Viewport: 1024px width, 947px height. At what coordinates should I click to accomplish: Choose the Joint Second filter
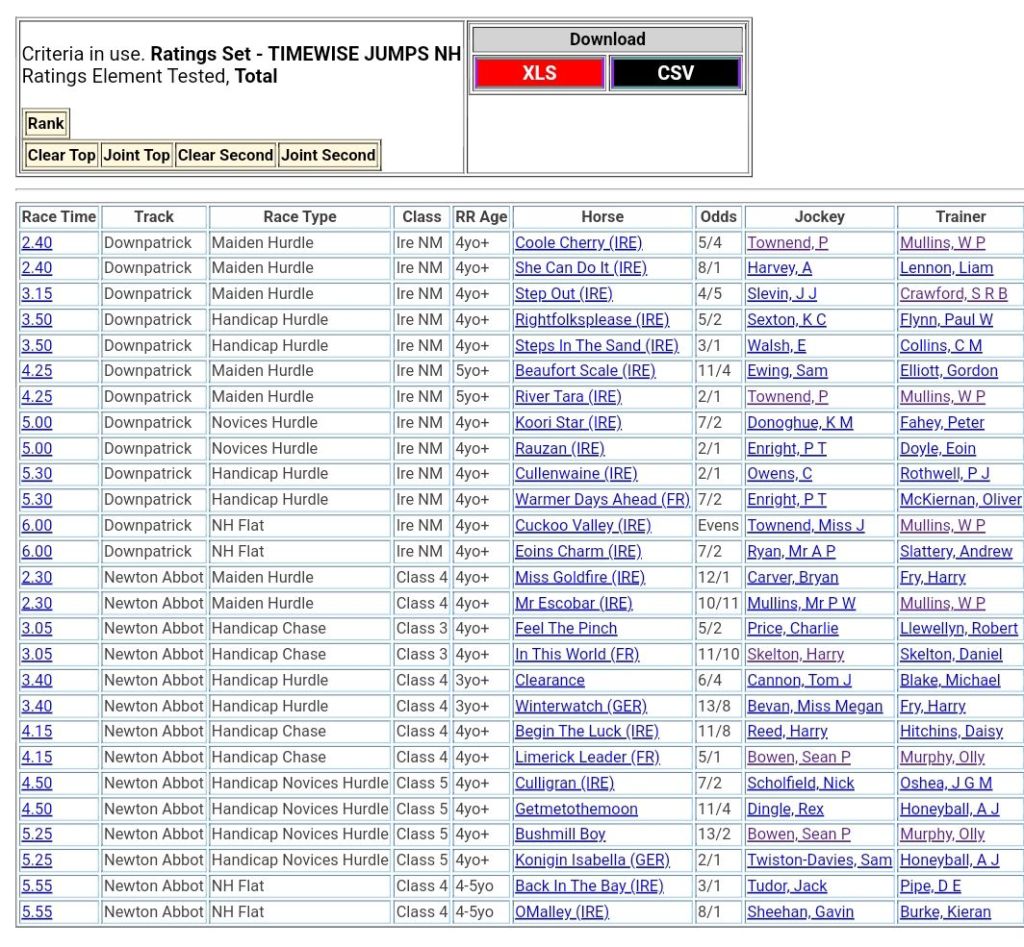[328, 155]
